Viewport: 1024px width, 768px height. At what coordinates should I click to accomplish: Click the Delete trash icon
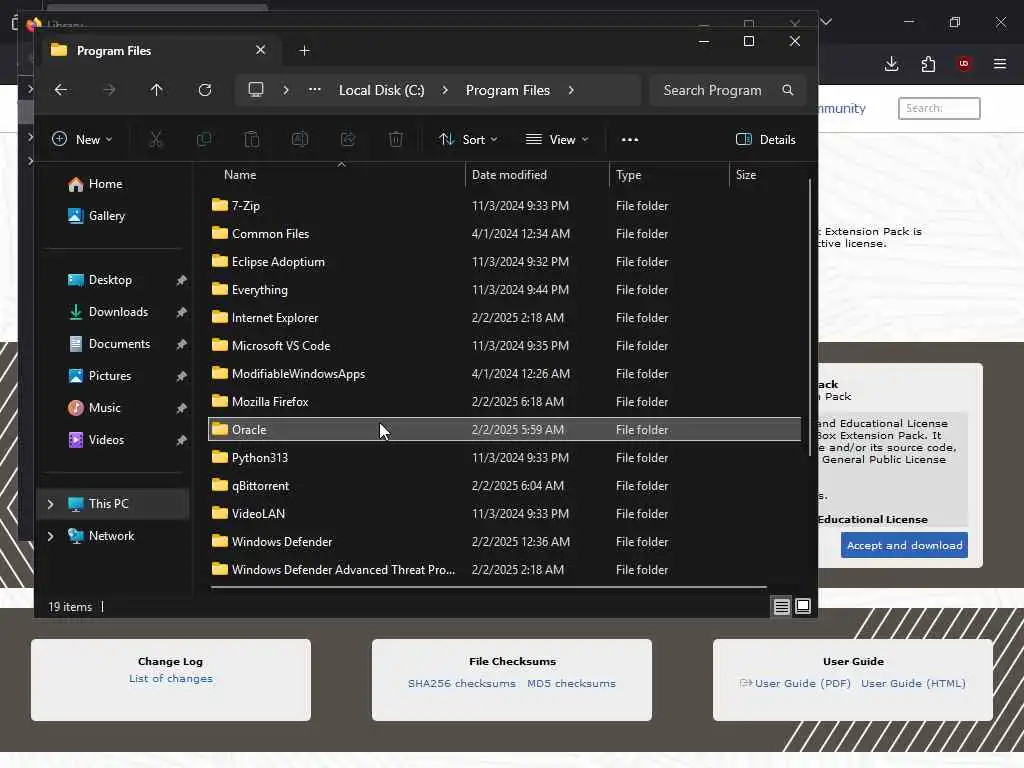(396, 139)
